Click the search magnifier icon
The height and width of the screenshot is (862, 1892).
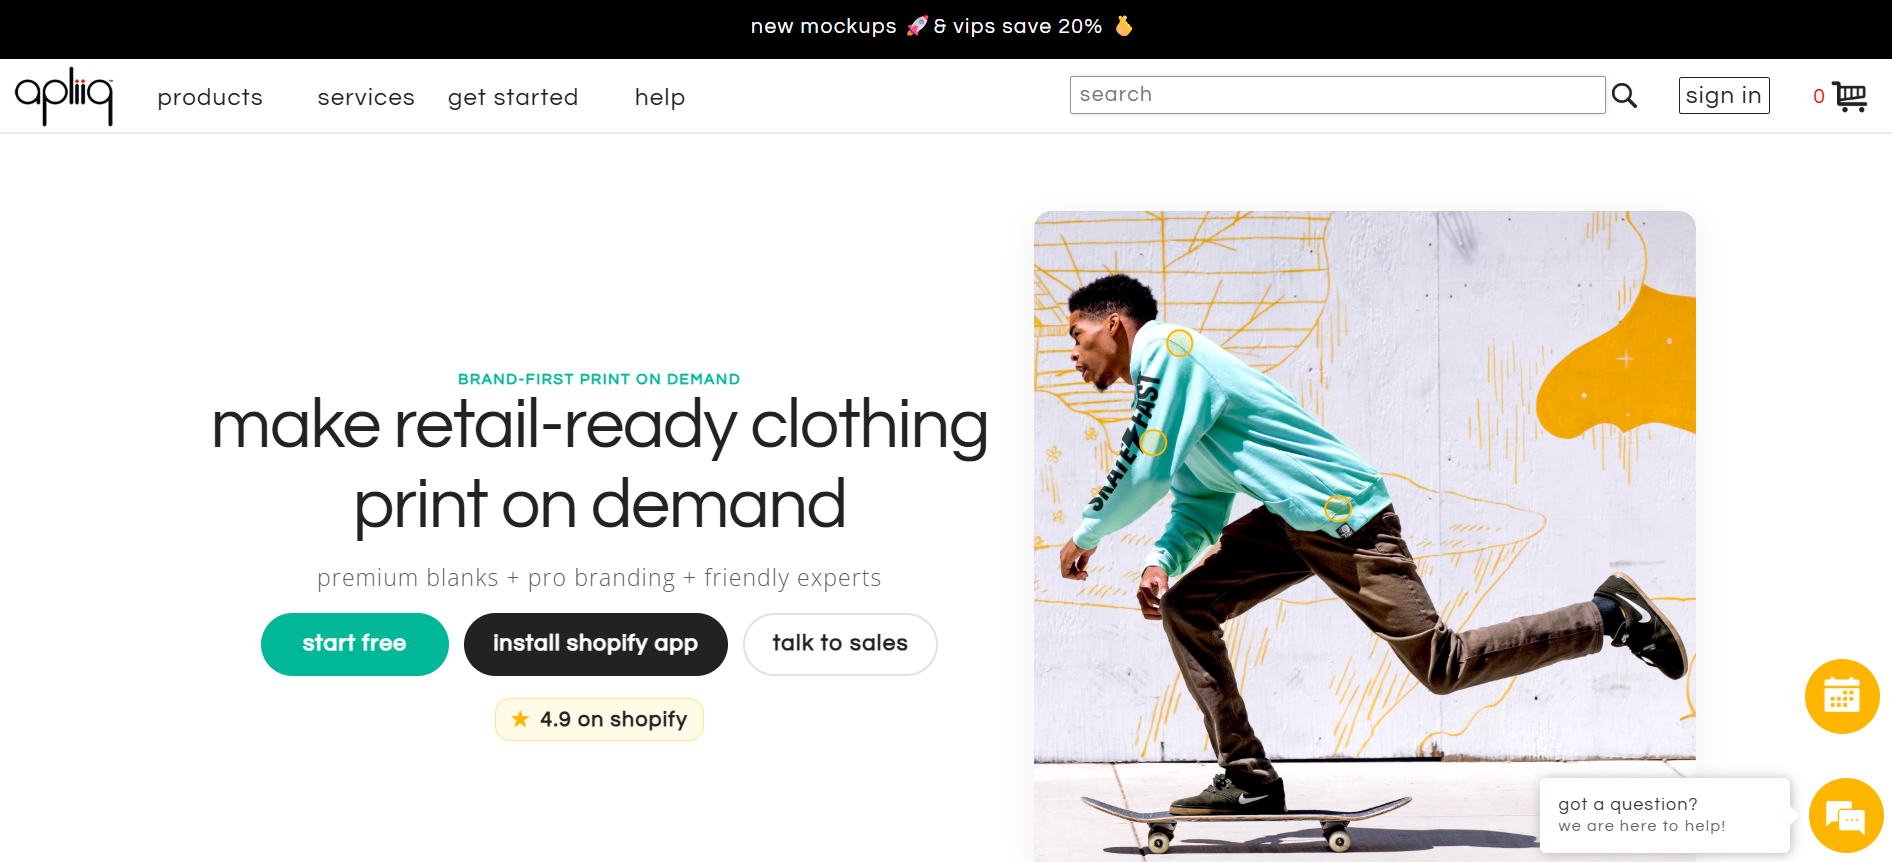(x=1624, y=96)
